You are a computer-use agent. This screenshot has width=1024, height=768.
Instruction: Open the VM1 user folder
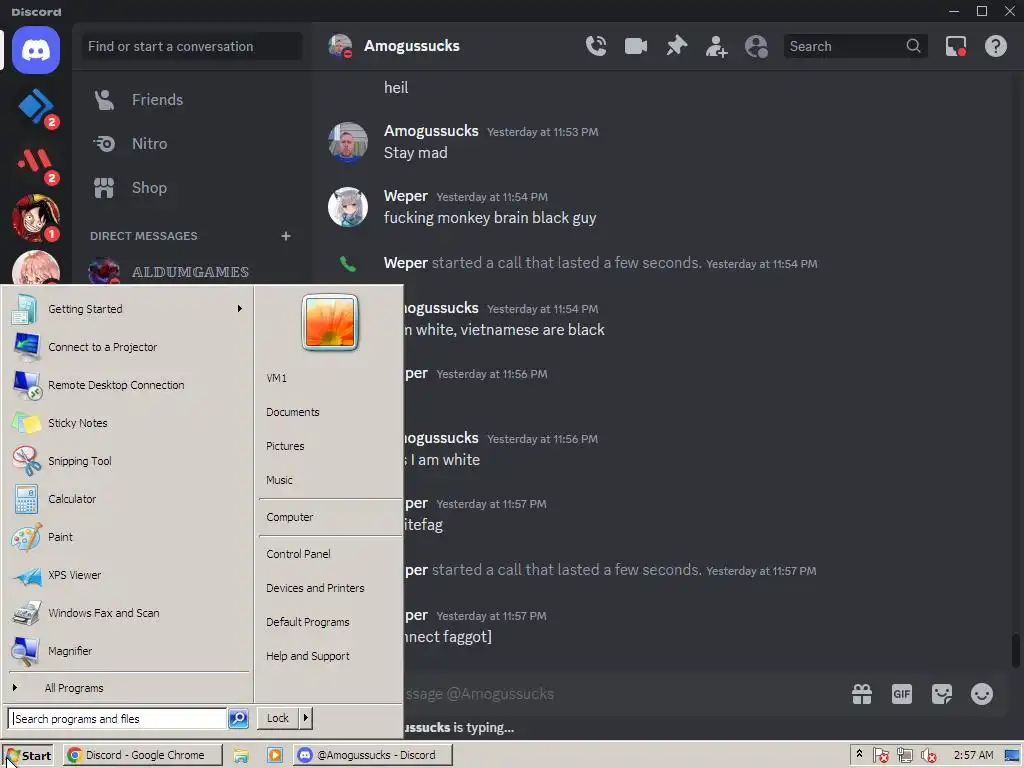(x=329, y=378)
